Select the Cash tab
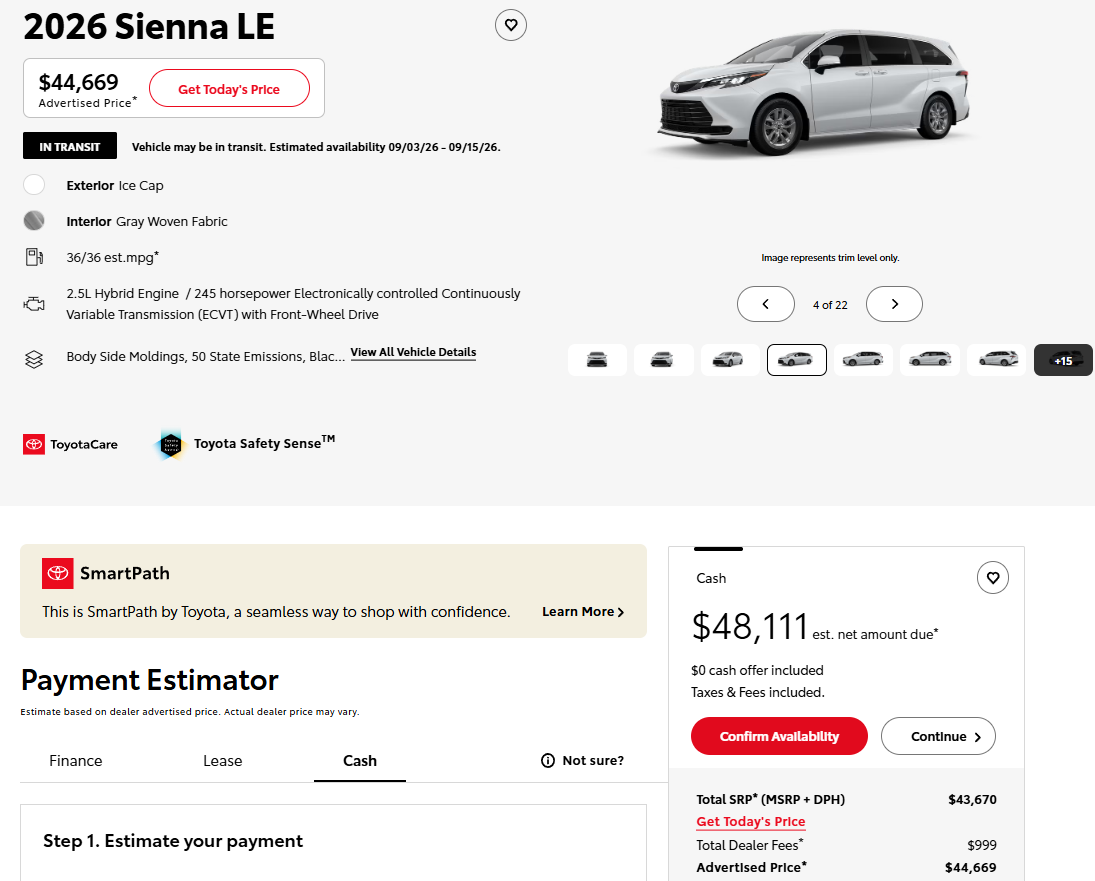Image resolution: width=1095 pixels, height=881 pixels. [360, 761]
